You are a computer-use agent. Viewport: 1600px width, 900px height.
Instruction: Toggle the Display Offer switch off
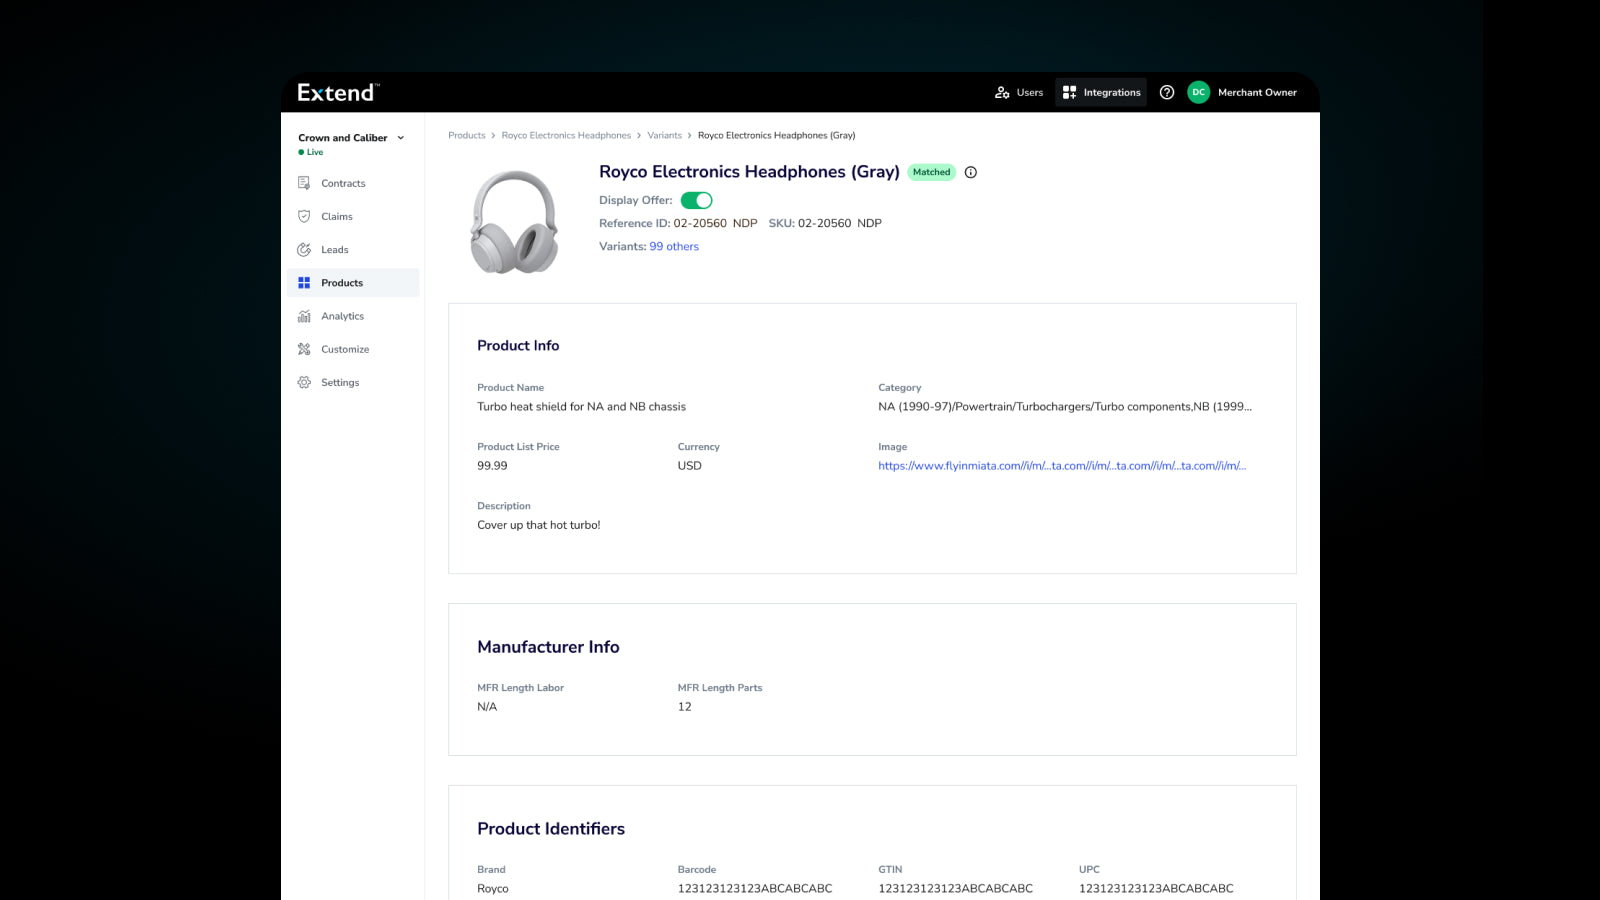click(x=696, y=200)
